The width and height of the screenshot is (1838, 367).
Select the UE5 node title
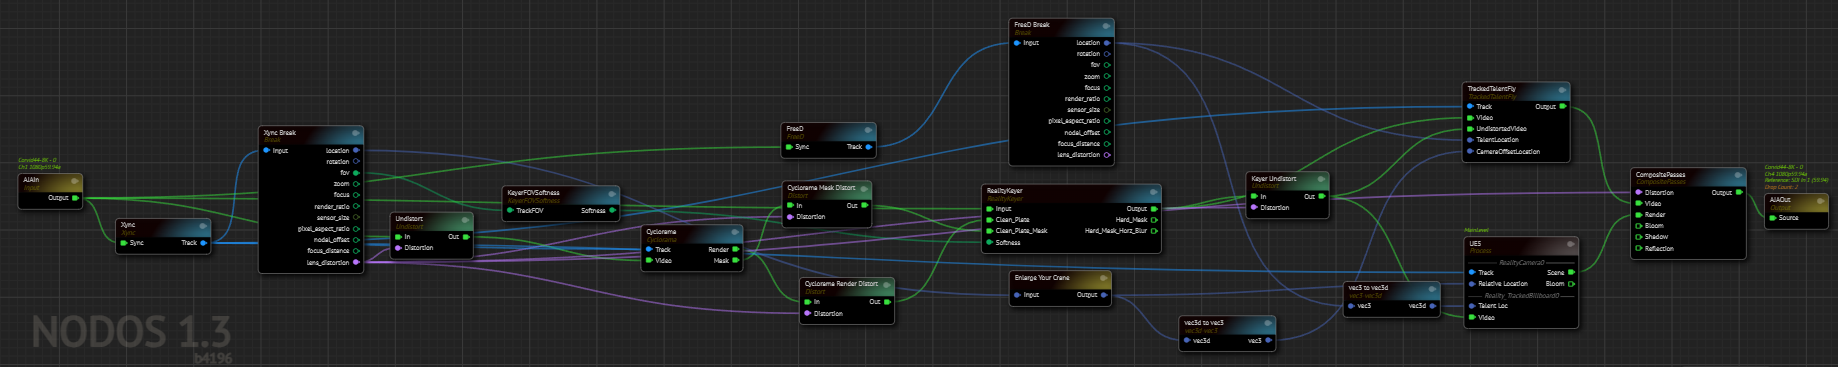[x=1475, y=243]
